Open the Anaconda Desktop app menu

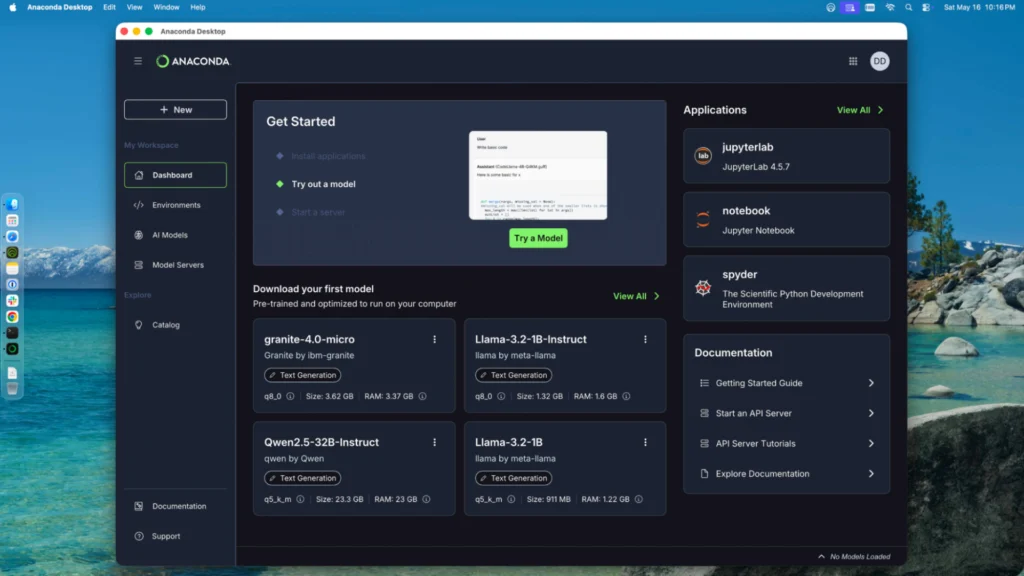point(59,7)
